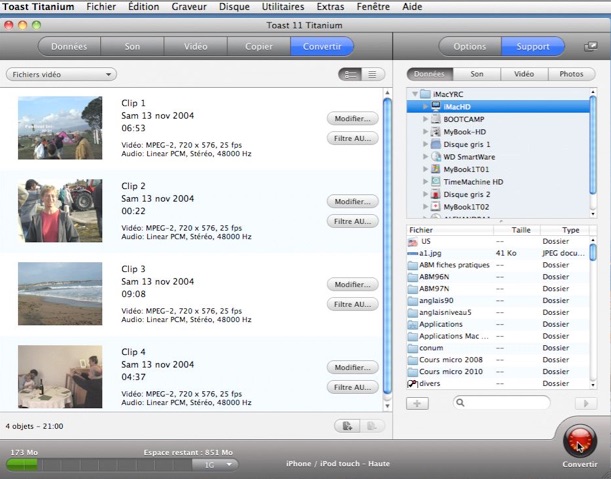Expand the BOOTCAMP tree node

click(x=426, y=119)
